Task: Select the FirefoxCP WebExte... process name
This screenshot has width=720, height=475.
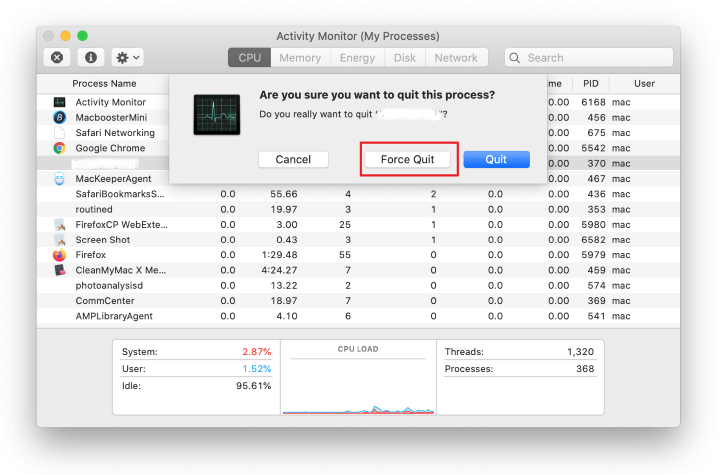Action: pos(122,225)
